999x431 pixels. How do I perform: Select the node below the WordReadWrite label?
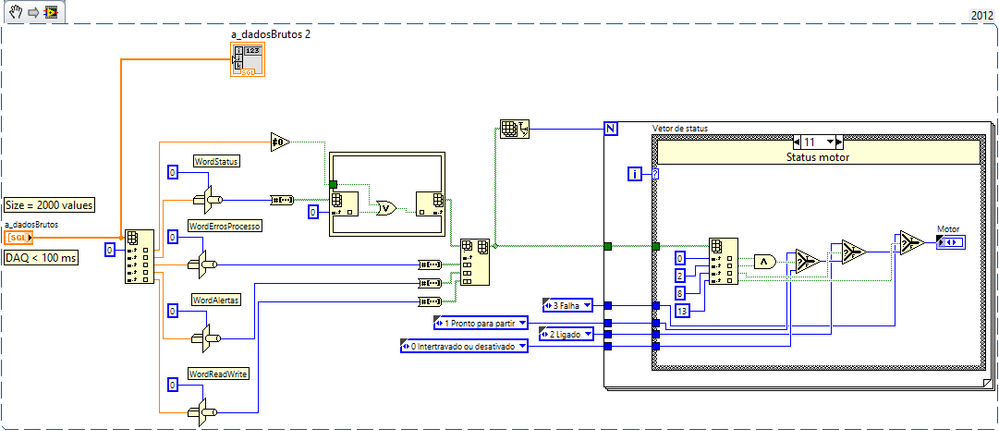201,411
